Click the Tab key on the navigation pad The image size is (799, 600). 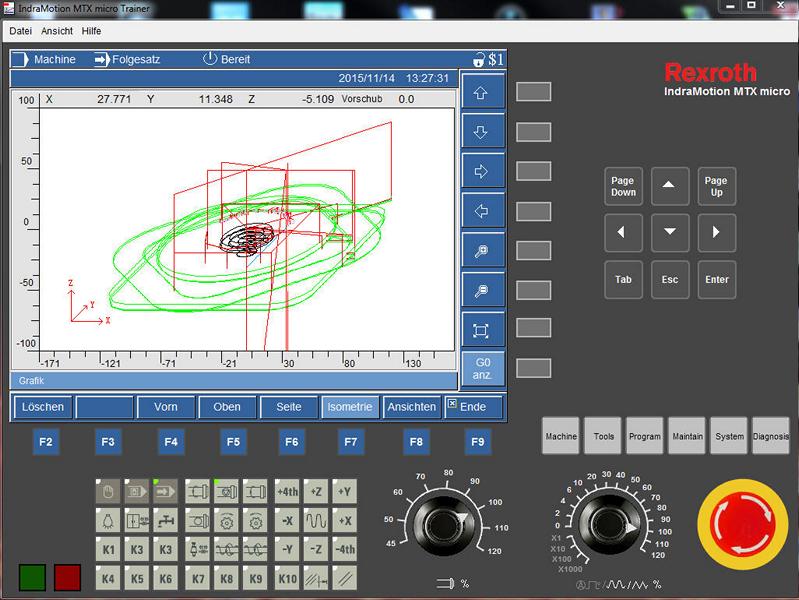[x=623, y=279]
